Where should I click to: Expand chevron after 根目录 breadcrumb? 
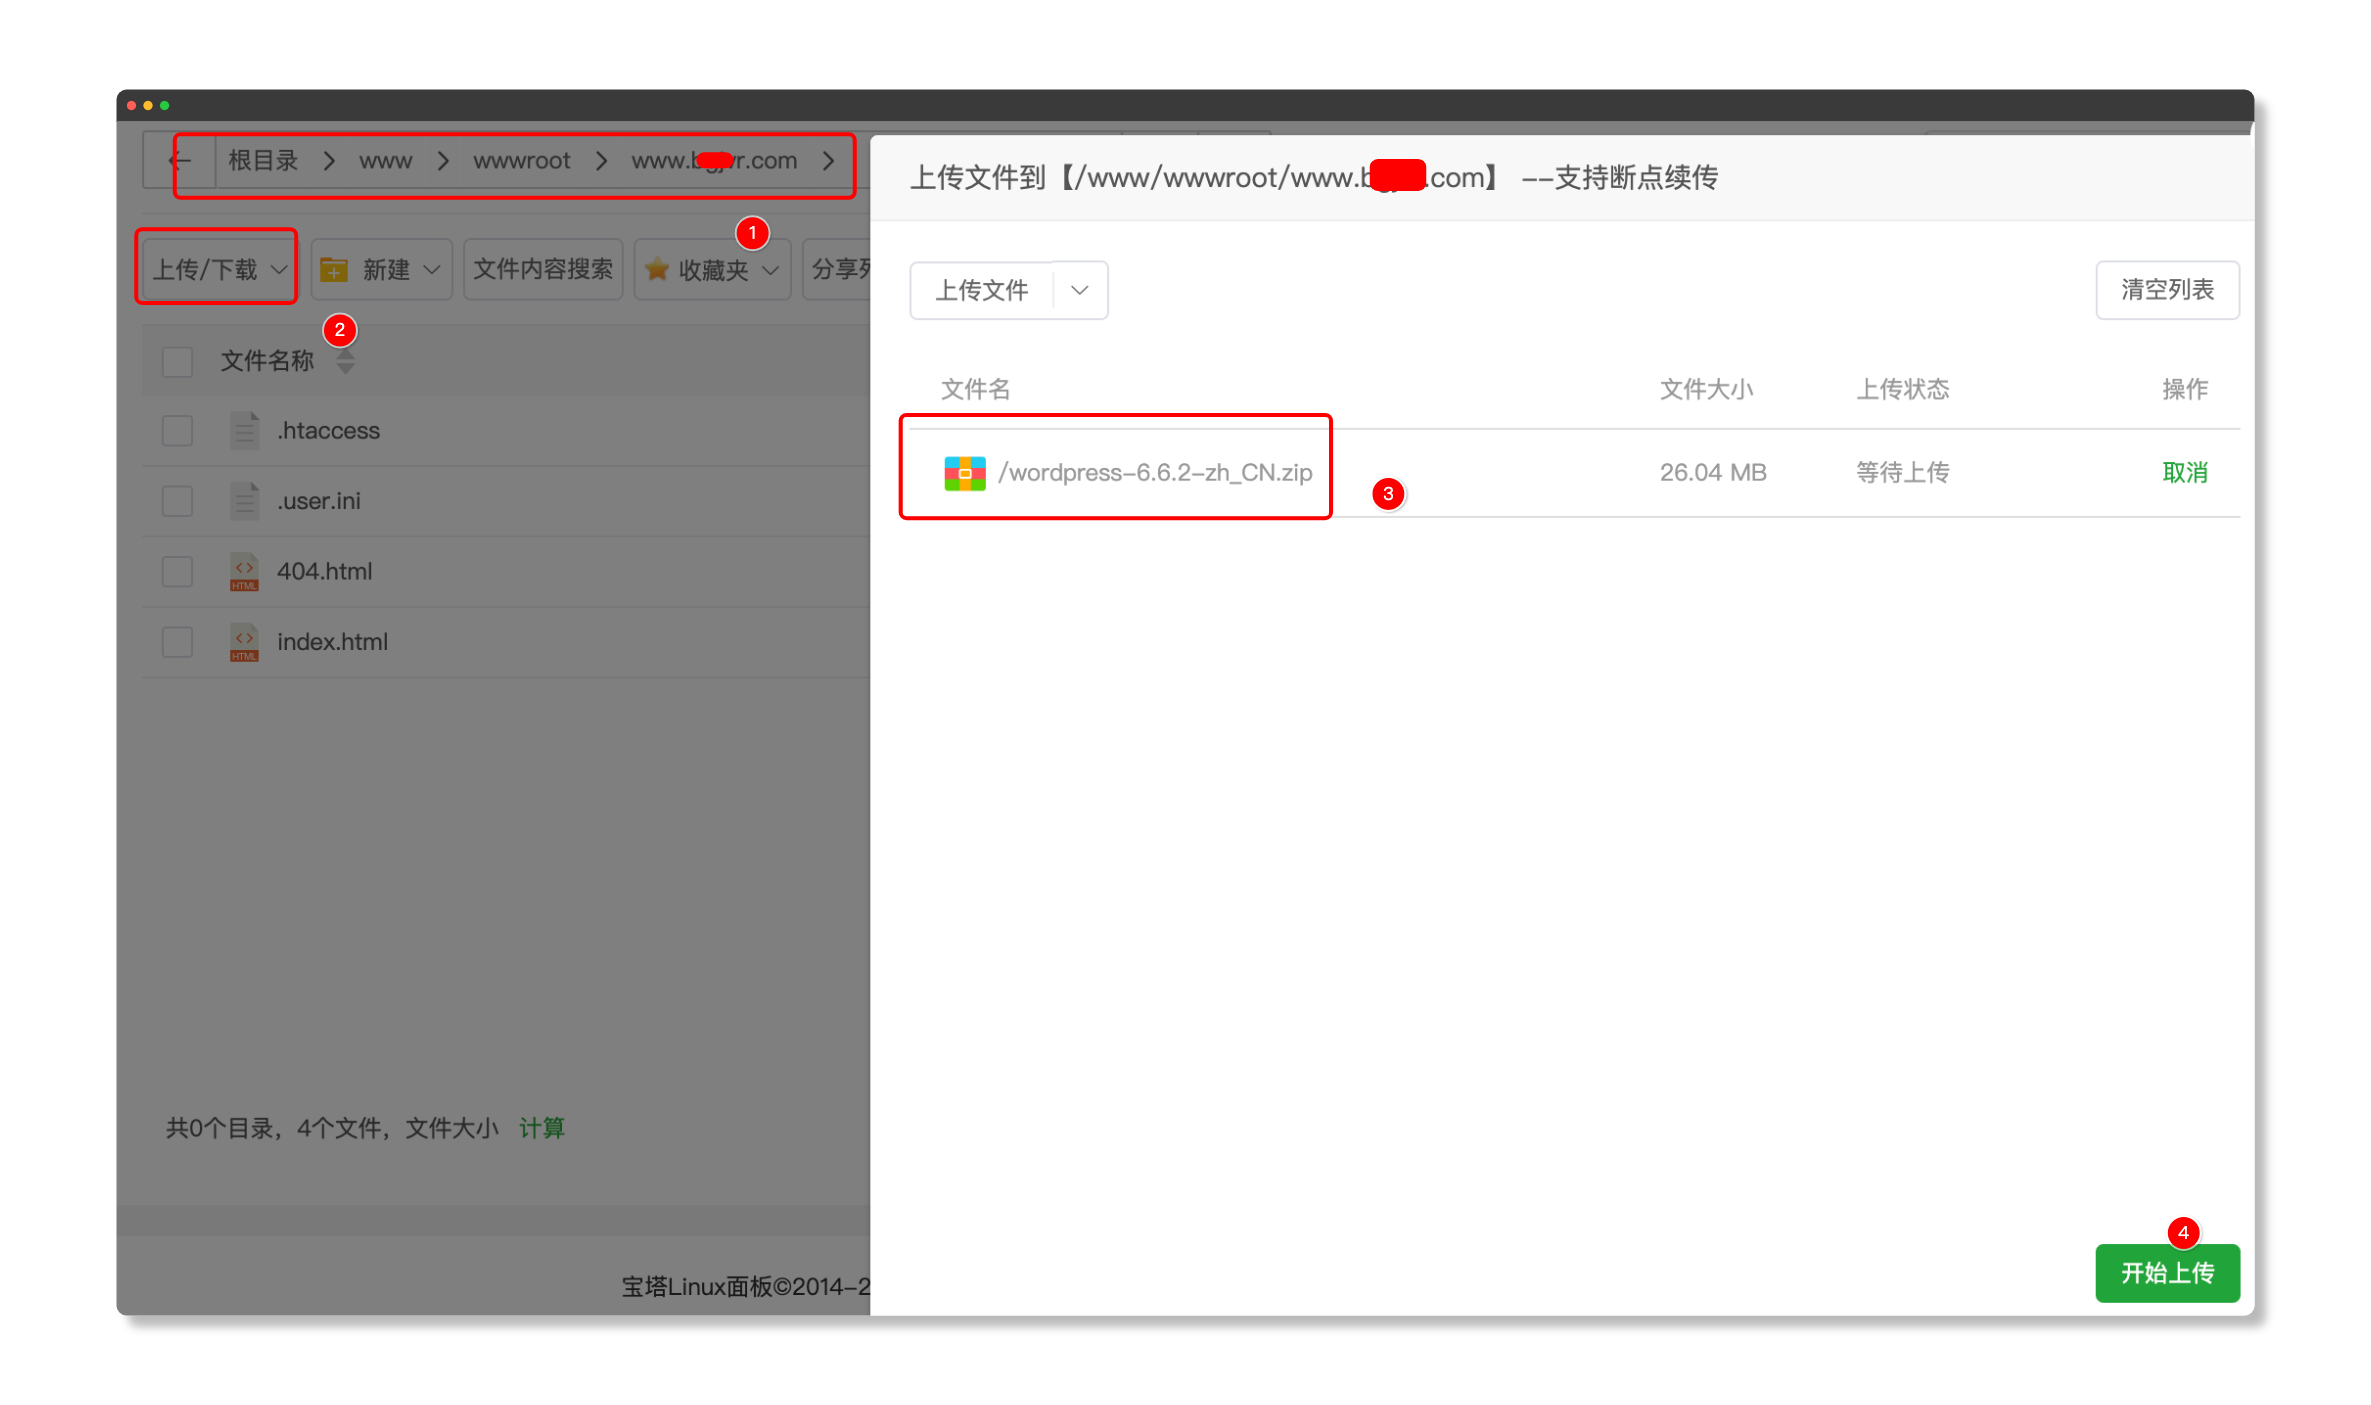[328, 161]
